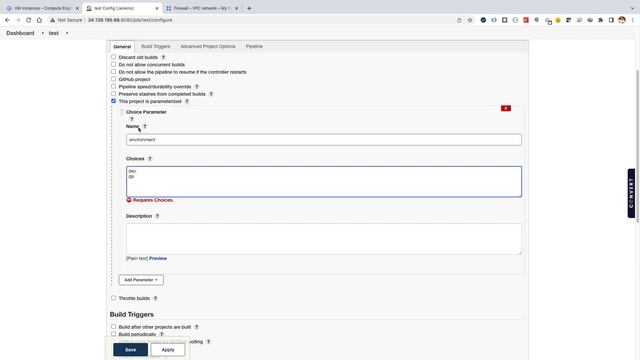Click the browser forward arrow

(x=18, y=20)
